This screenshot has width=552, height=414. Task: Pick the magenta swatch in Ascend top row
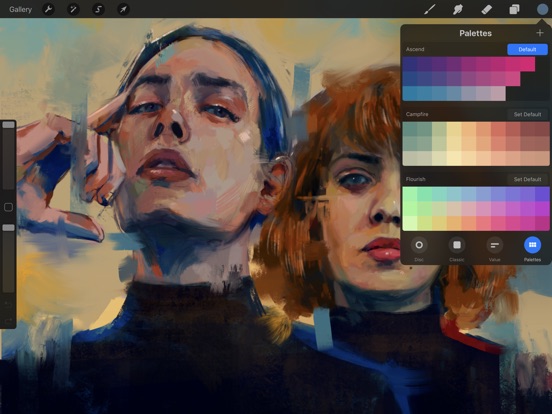click(528, 64)
